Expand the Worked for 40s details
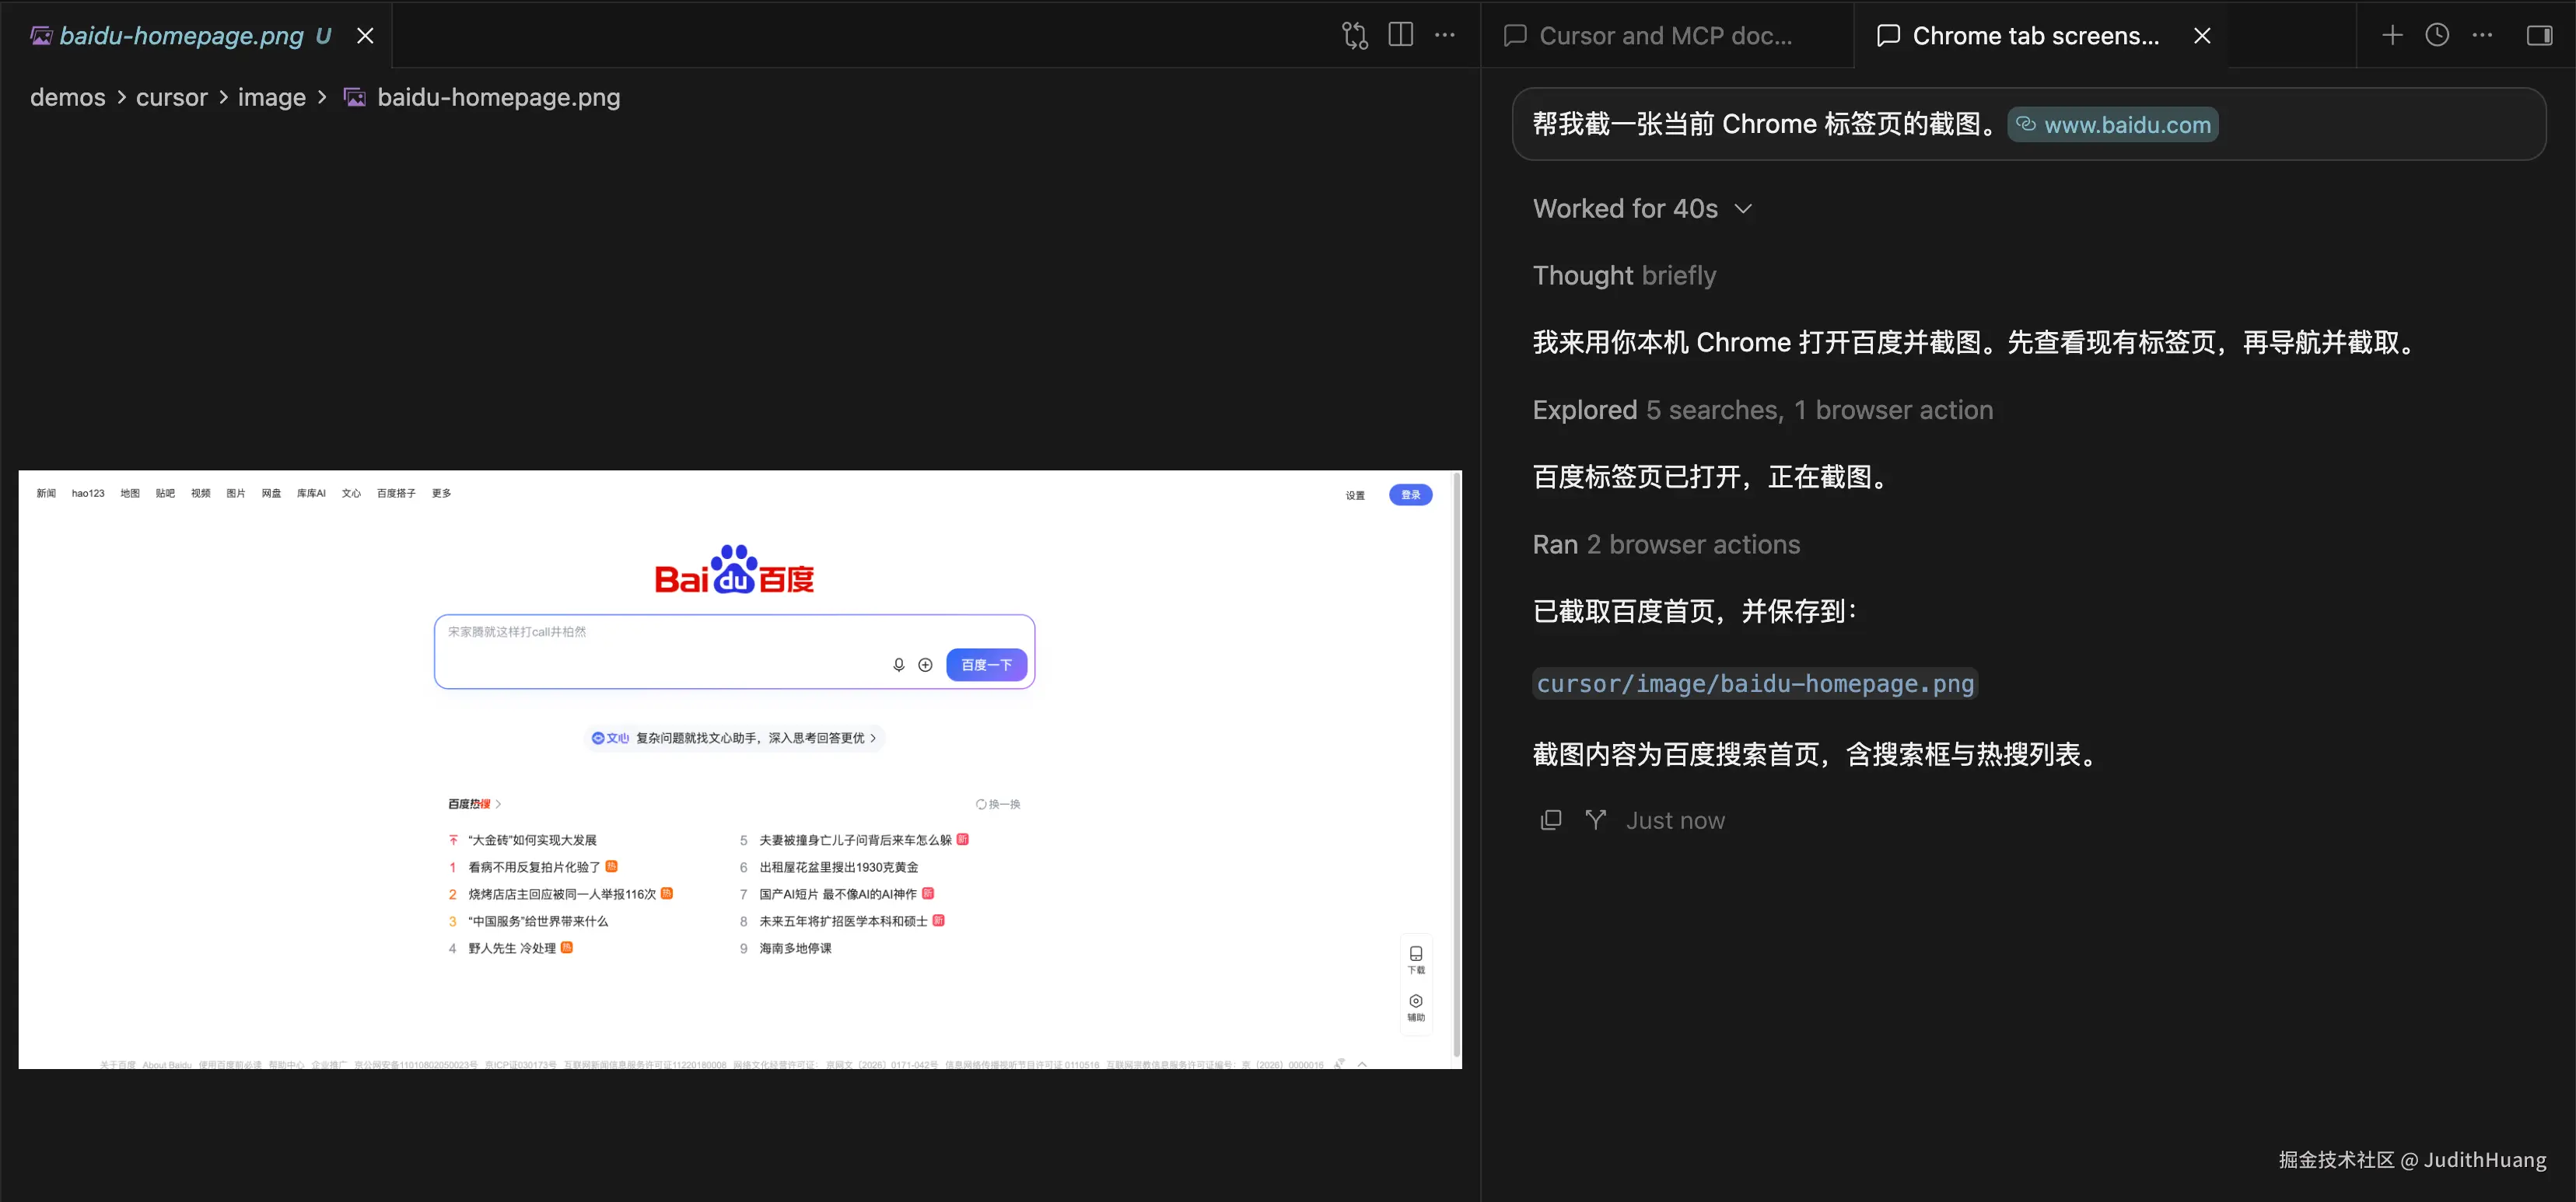2576x1202 pixels. (x=1642, y=208)
